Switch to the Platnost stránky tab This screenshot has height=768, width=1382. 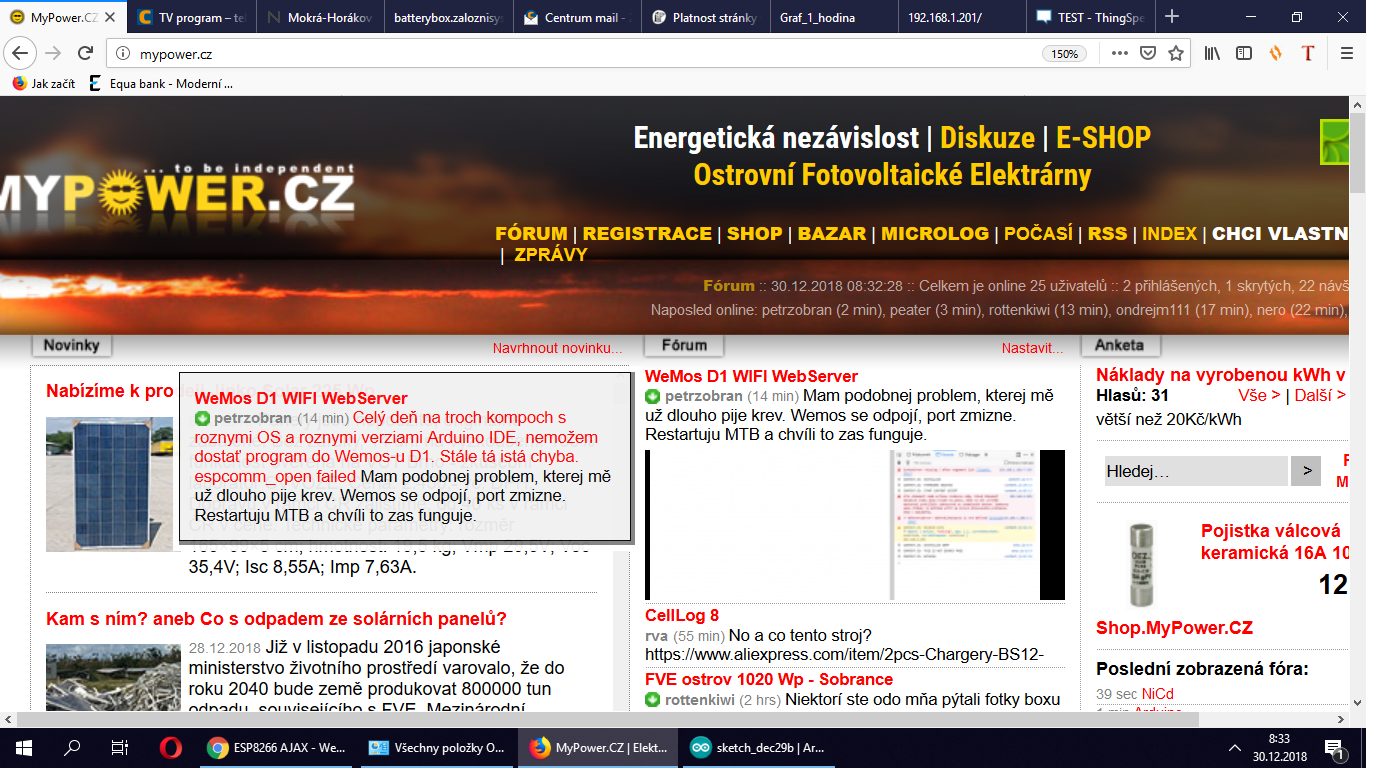[x=704, y=17]
